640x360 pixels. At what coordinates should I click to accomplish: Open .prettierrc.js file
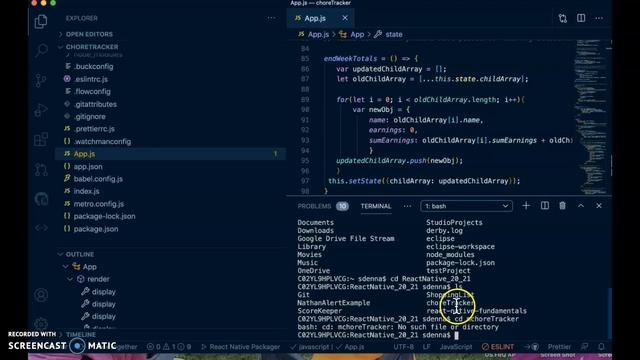coord(94,129)
